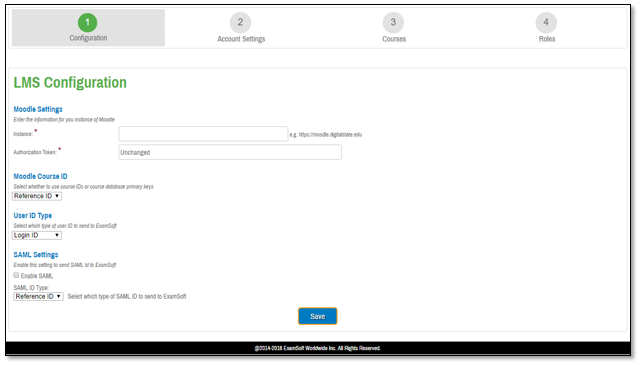
Task: Enable the SAML checkbox
Action: pyautogui.click(x=16, y=275)
